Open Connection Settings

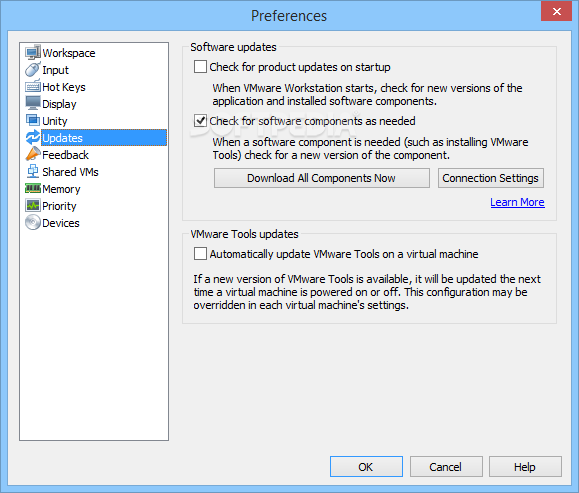tap(490, 178)
